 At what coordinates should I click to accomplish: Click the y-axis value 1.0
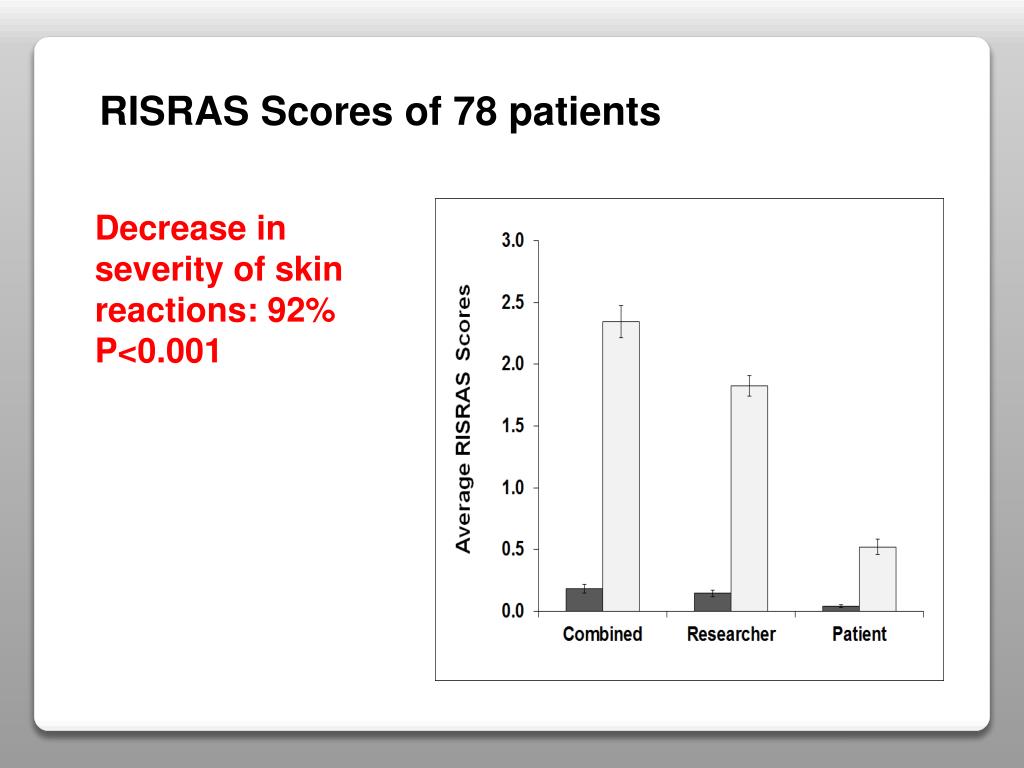click(513, 488)
